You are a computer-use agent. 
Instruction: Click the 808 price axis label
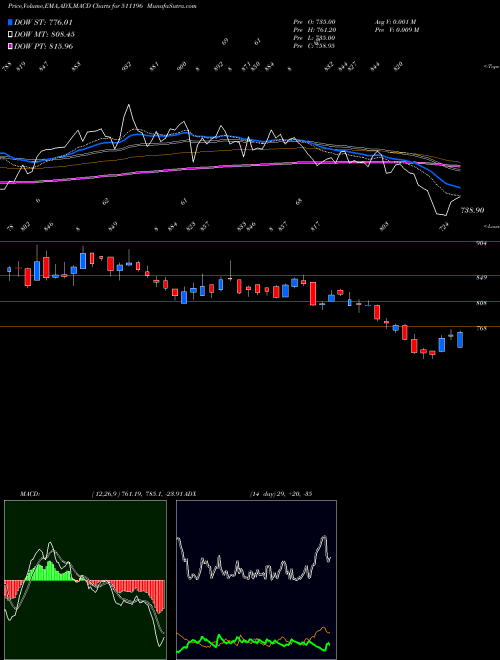(482, 303)
